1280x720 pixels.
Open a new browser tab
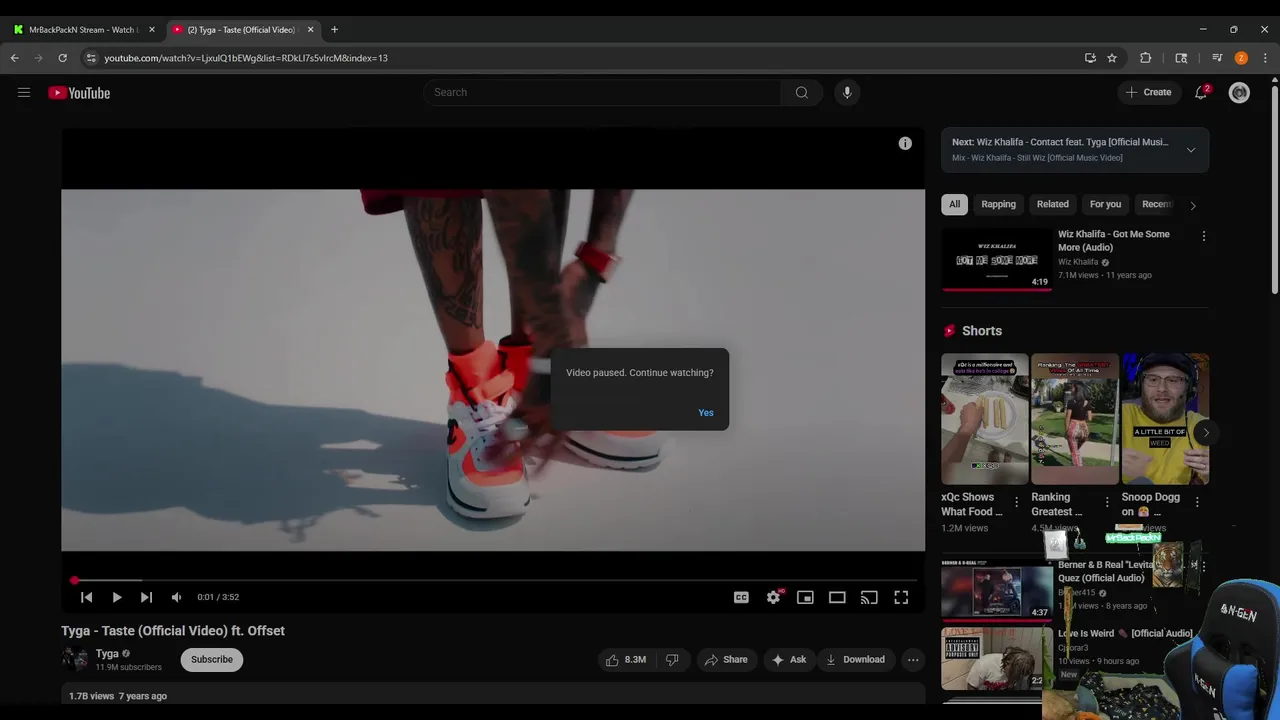coord(334,30)
